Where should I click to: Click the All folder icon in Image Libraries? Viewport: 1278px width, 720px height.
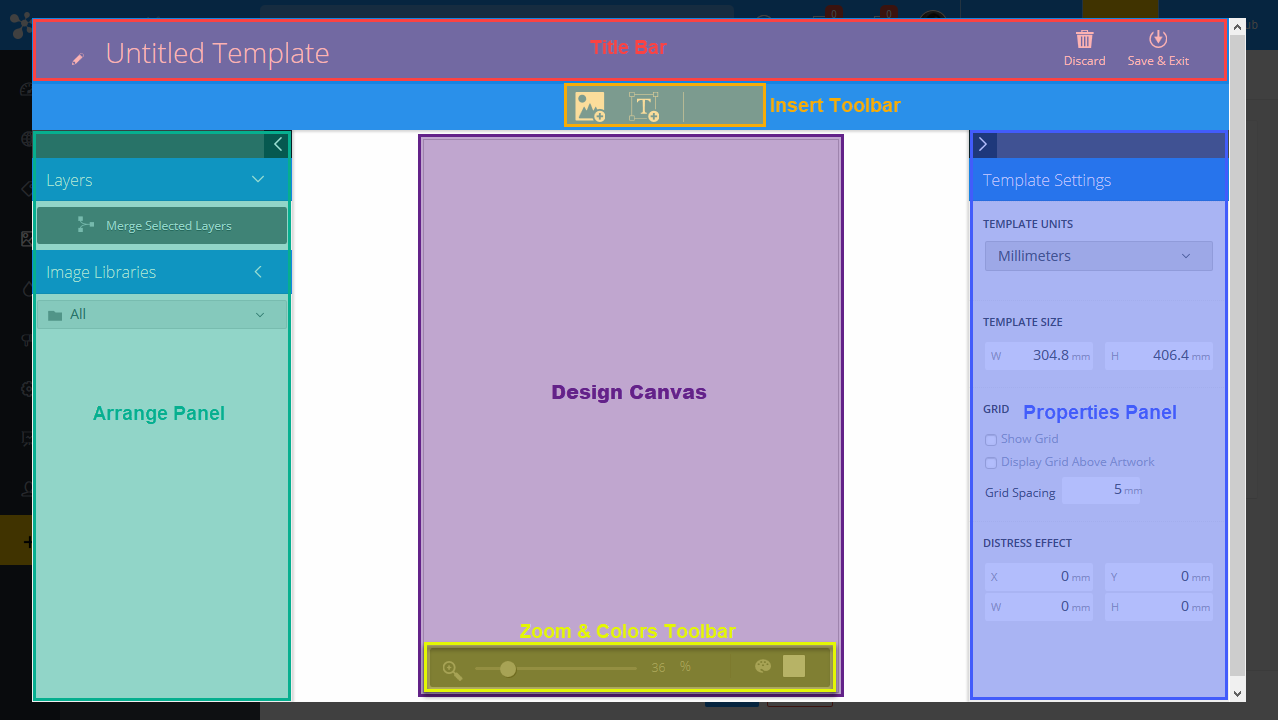click(54, 313)
